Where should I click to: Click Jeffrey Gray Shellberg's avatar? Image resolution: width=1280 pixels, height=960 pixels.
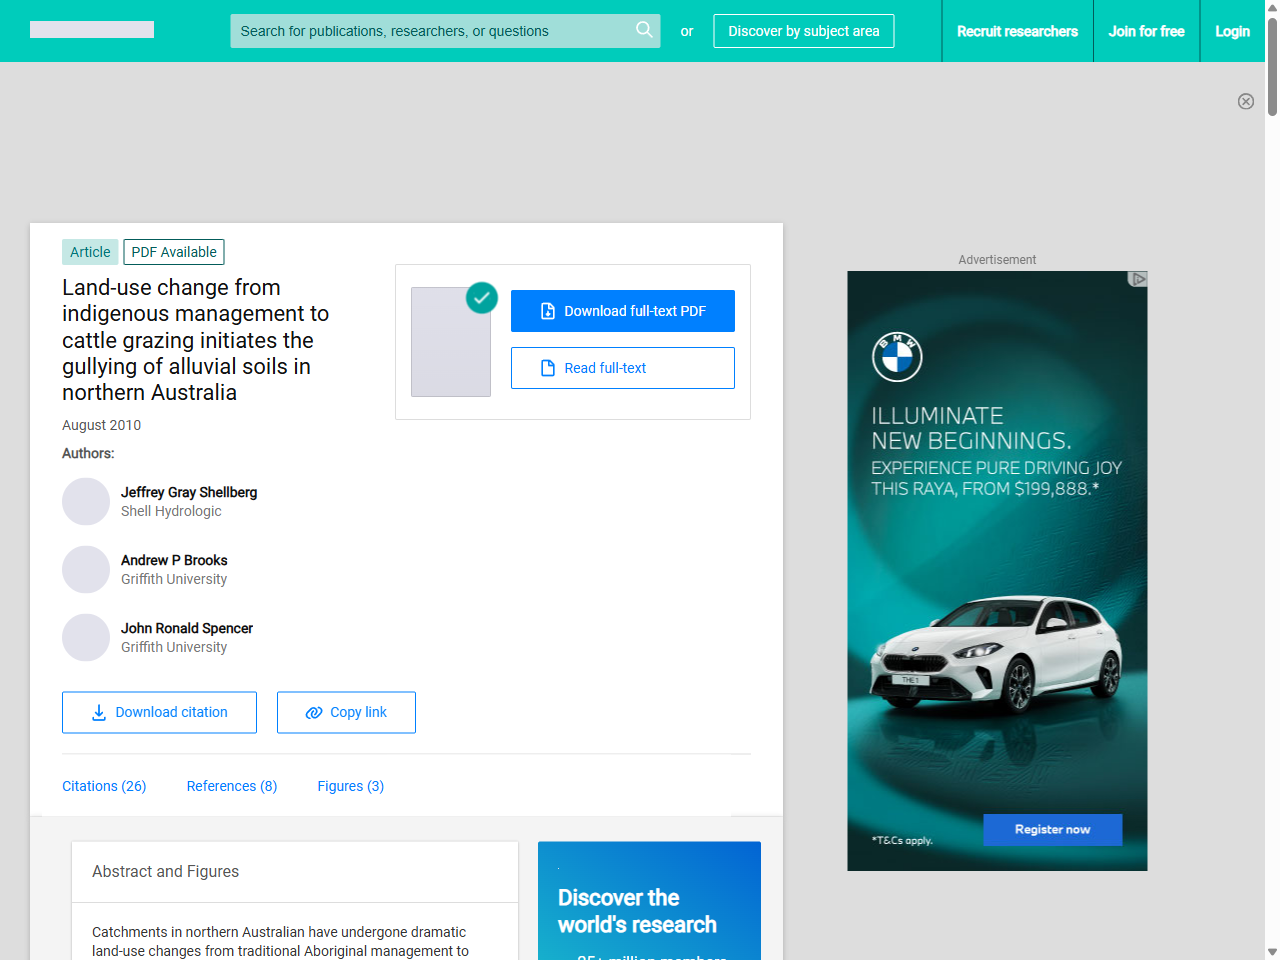coord(86,502)
